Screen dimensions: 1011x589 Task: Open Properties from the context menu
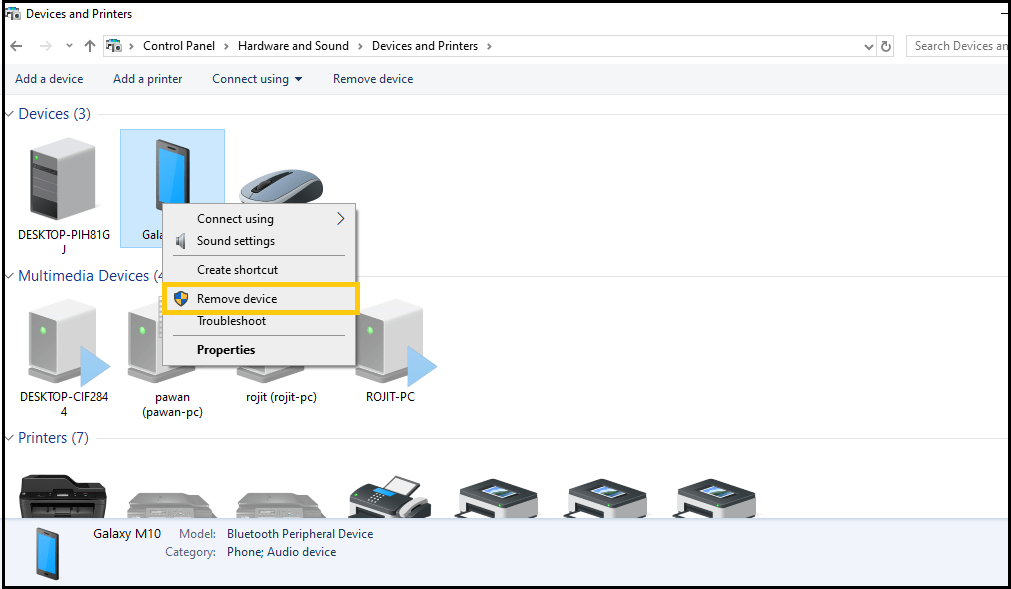tap(226, 349)
